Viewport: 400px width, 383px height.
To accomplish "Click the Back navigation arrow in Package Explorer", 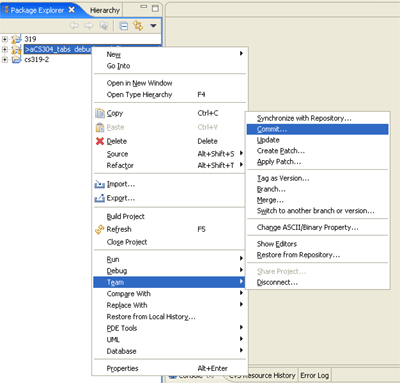I will click(74, 26).
